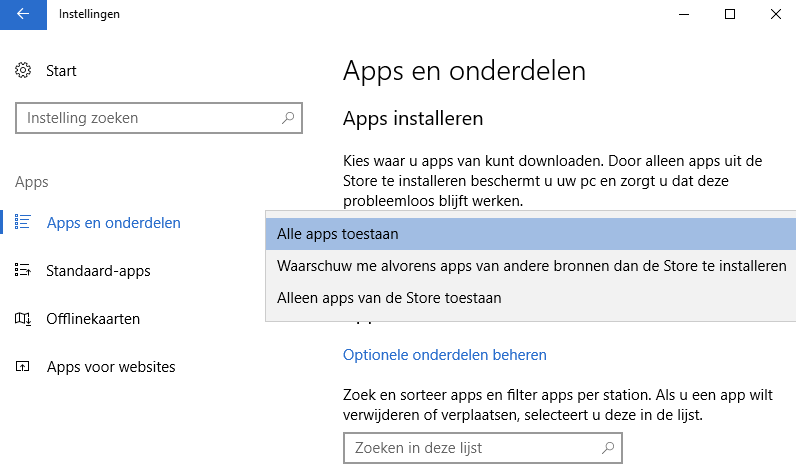Click the Start gear icon
The height and width of the screenshot is (476, 796).
pyautogui.click(x=24, y=71)
